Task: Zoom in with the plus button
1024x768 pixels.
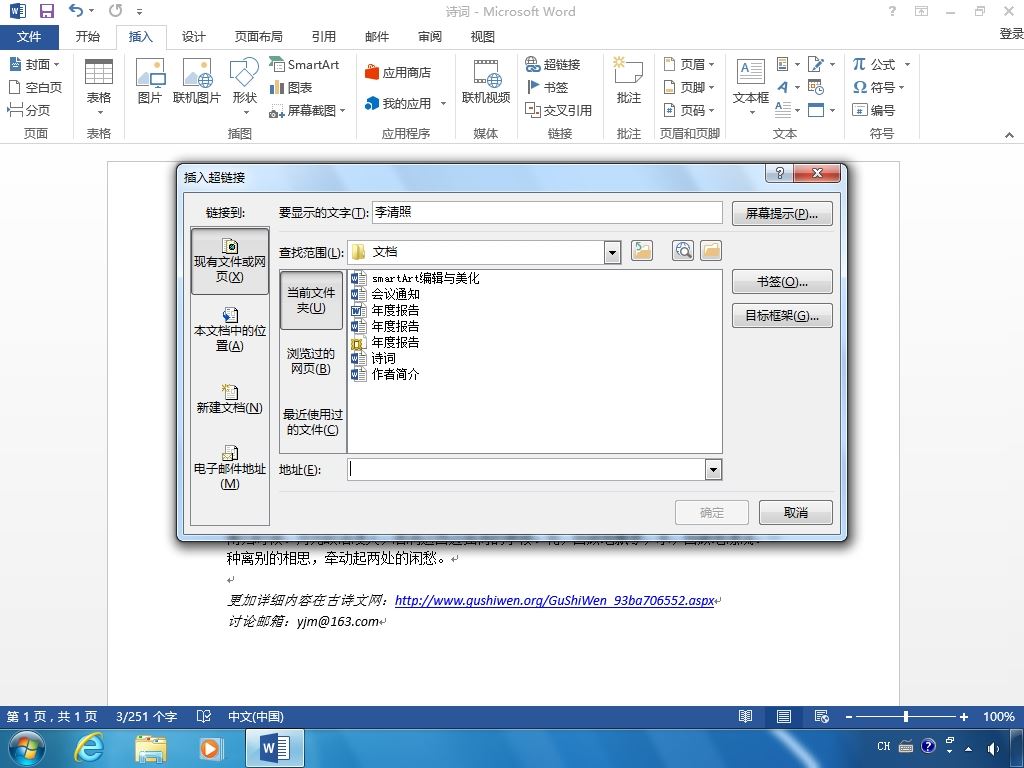Action: pyautogui.click(x=963, y=716)
